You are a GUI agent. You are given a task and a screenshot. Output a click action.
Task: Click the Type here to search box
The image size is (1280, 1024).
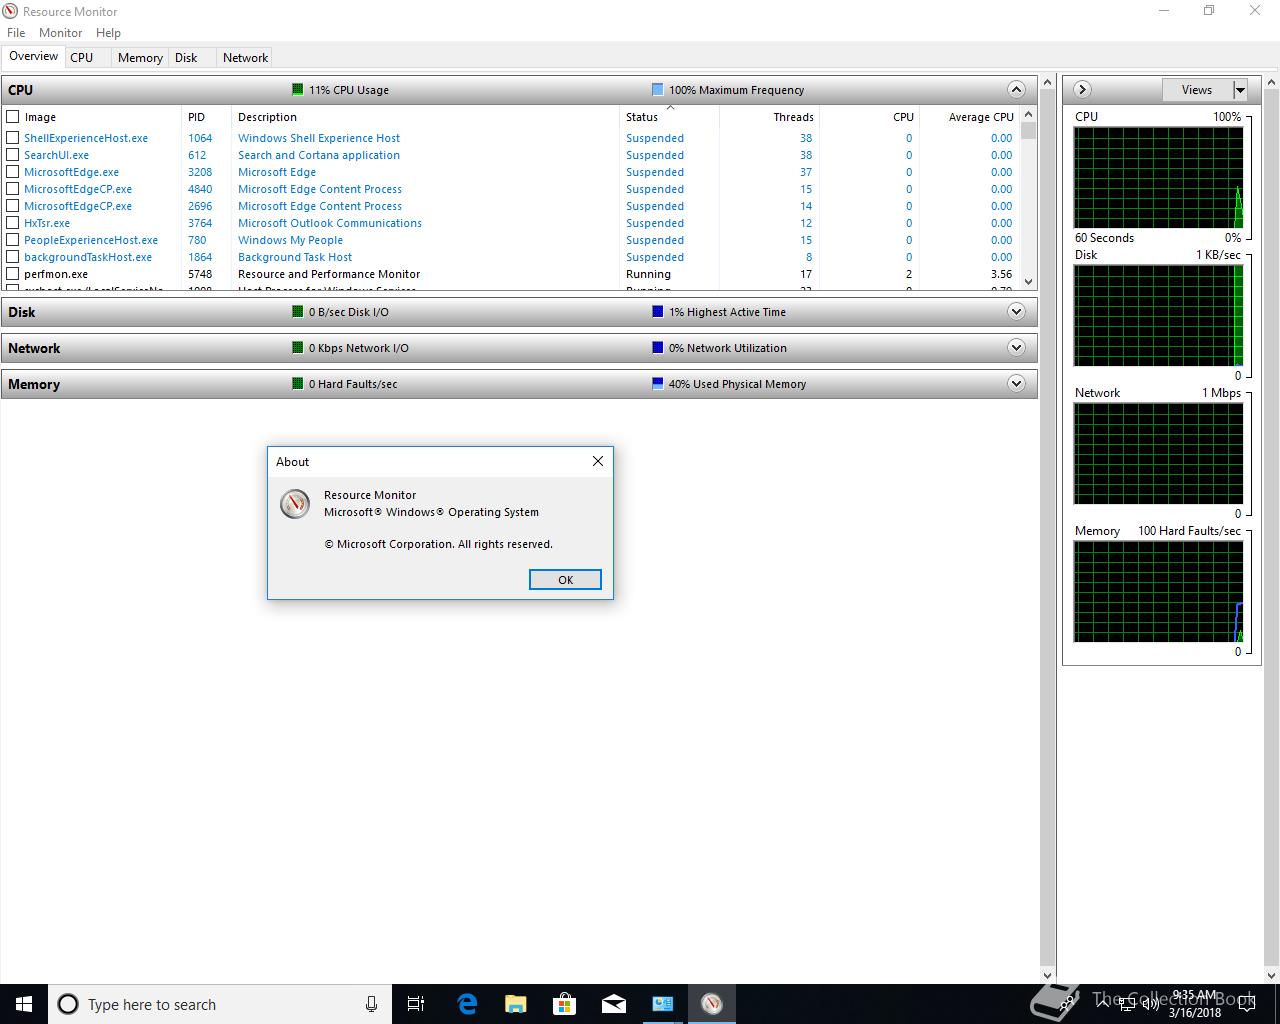click(220, 1004)
